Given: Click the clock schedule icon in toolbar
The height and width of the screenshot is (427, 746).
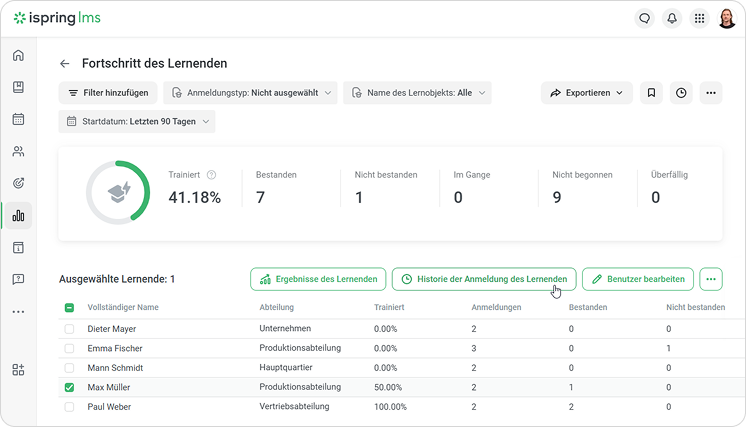Looking at the screenshot, I should coord(681,93).
